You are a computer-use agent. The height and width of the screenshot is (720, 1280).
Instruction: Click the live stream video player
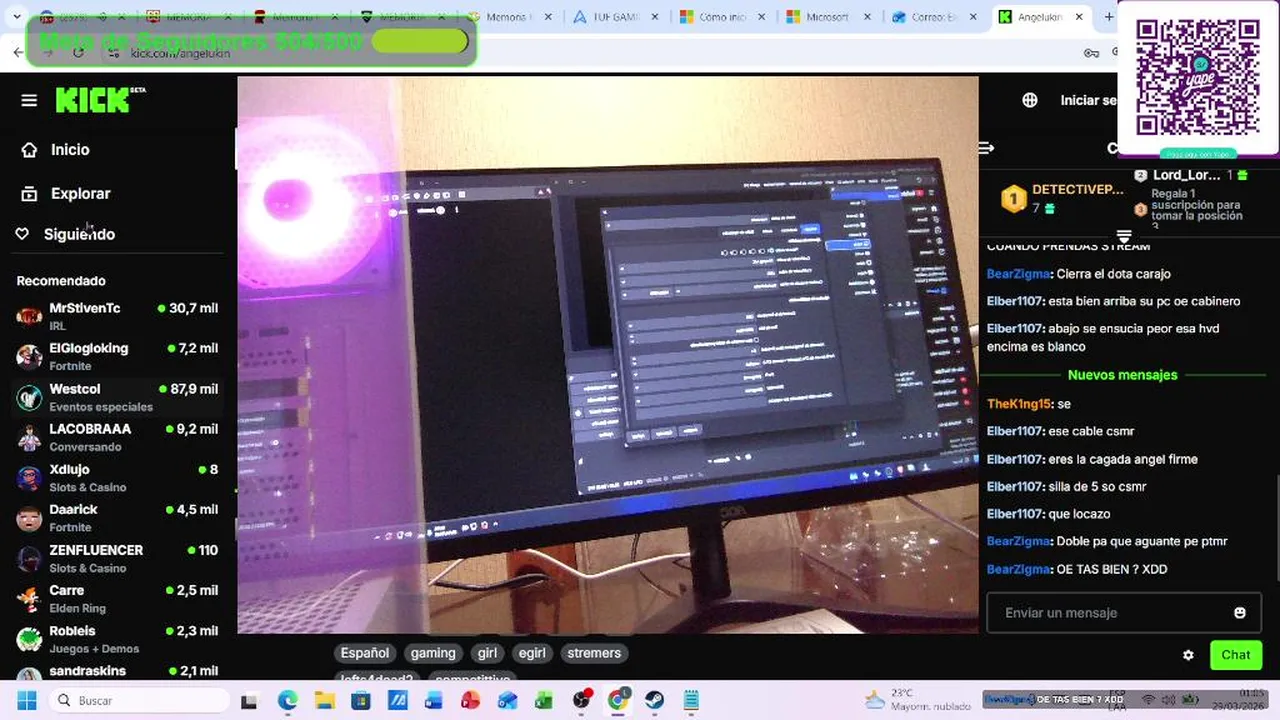(608, 355)
